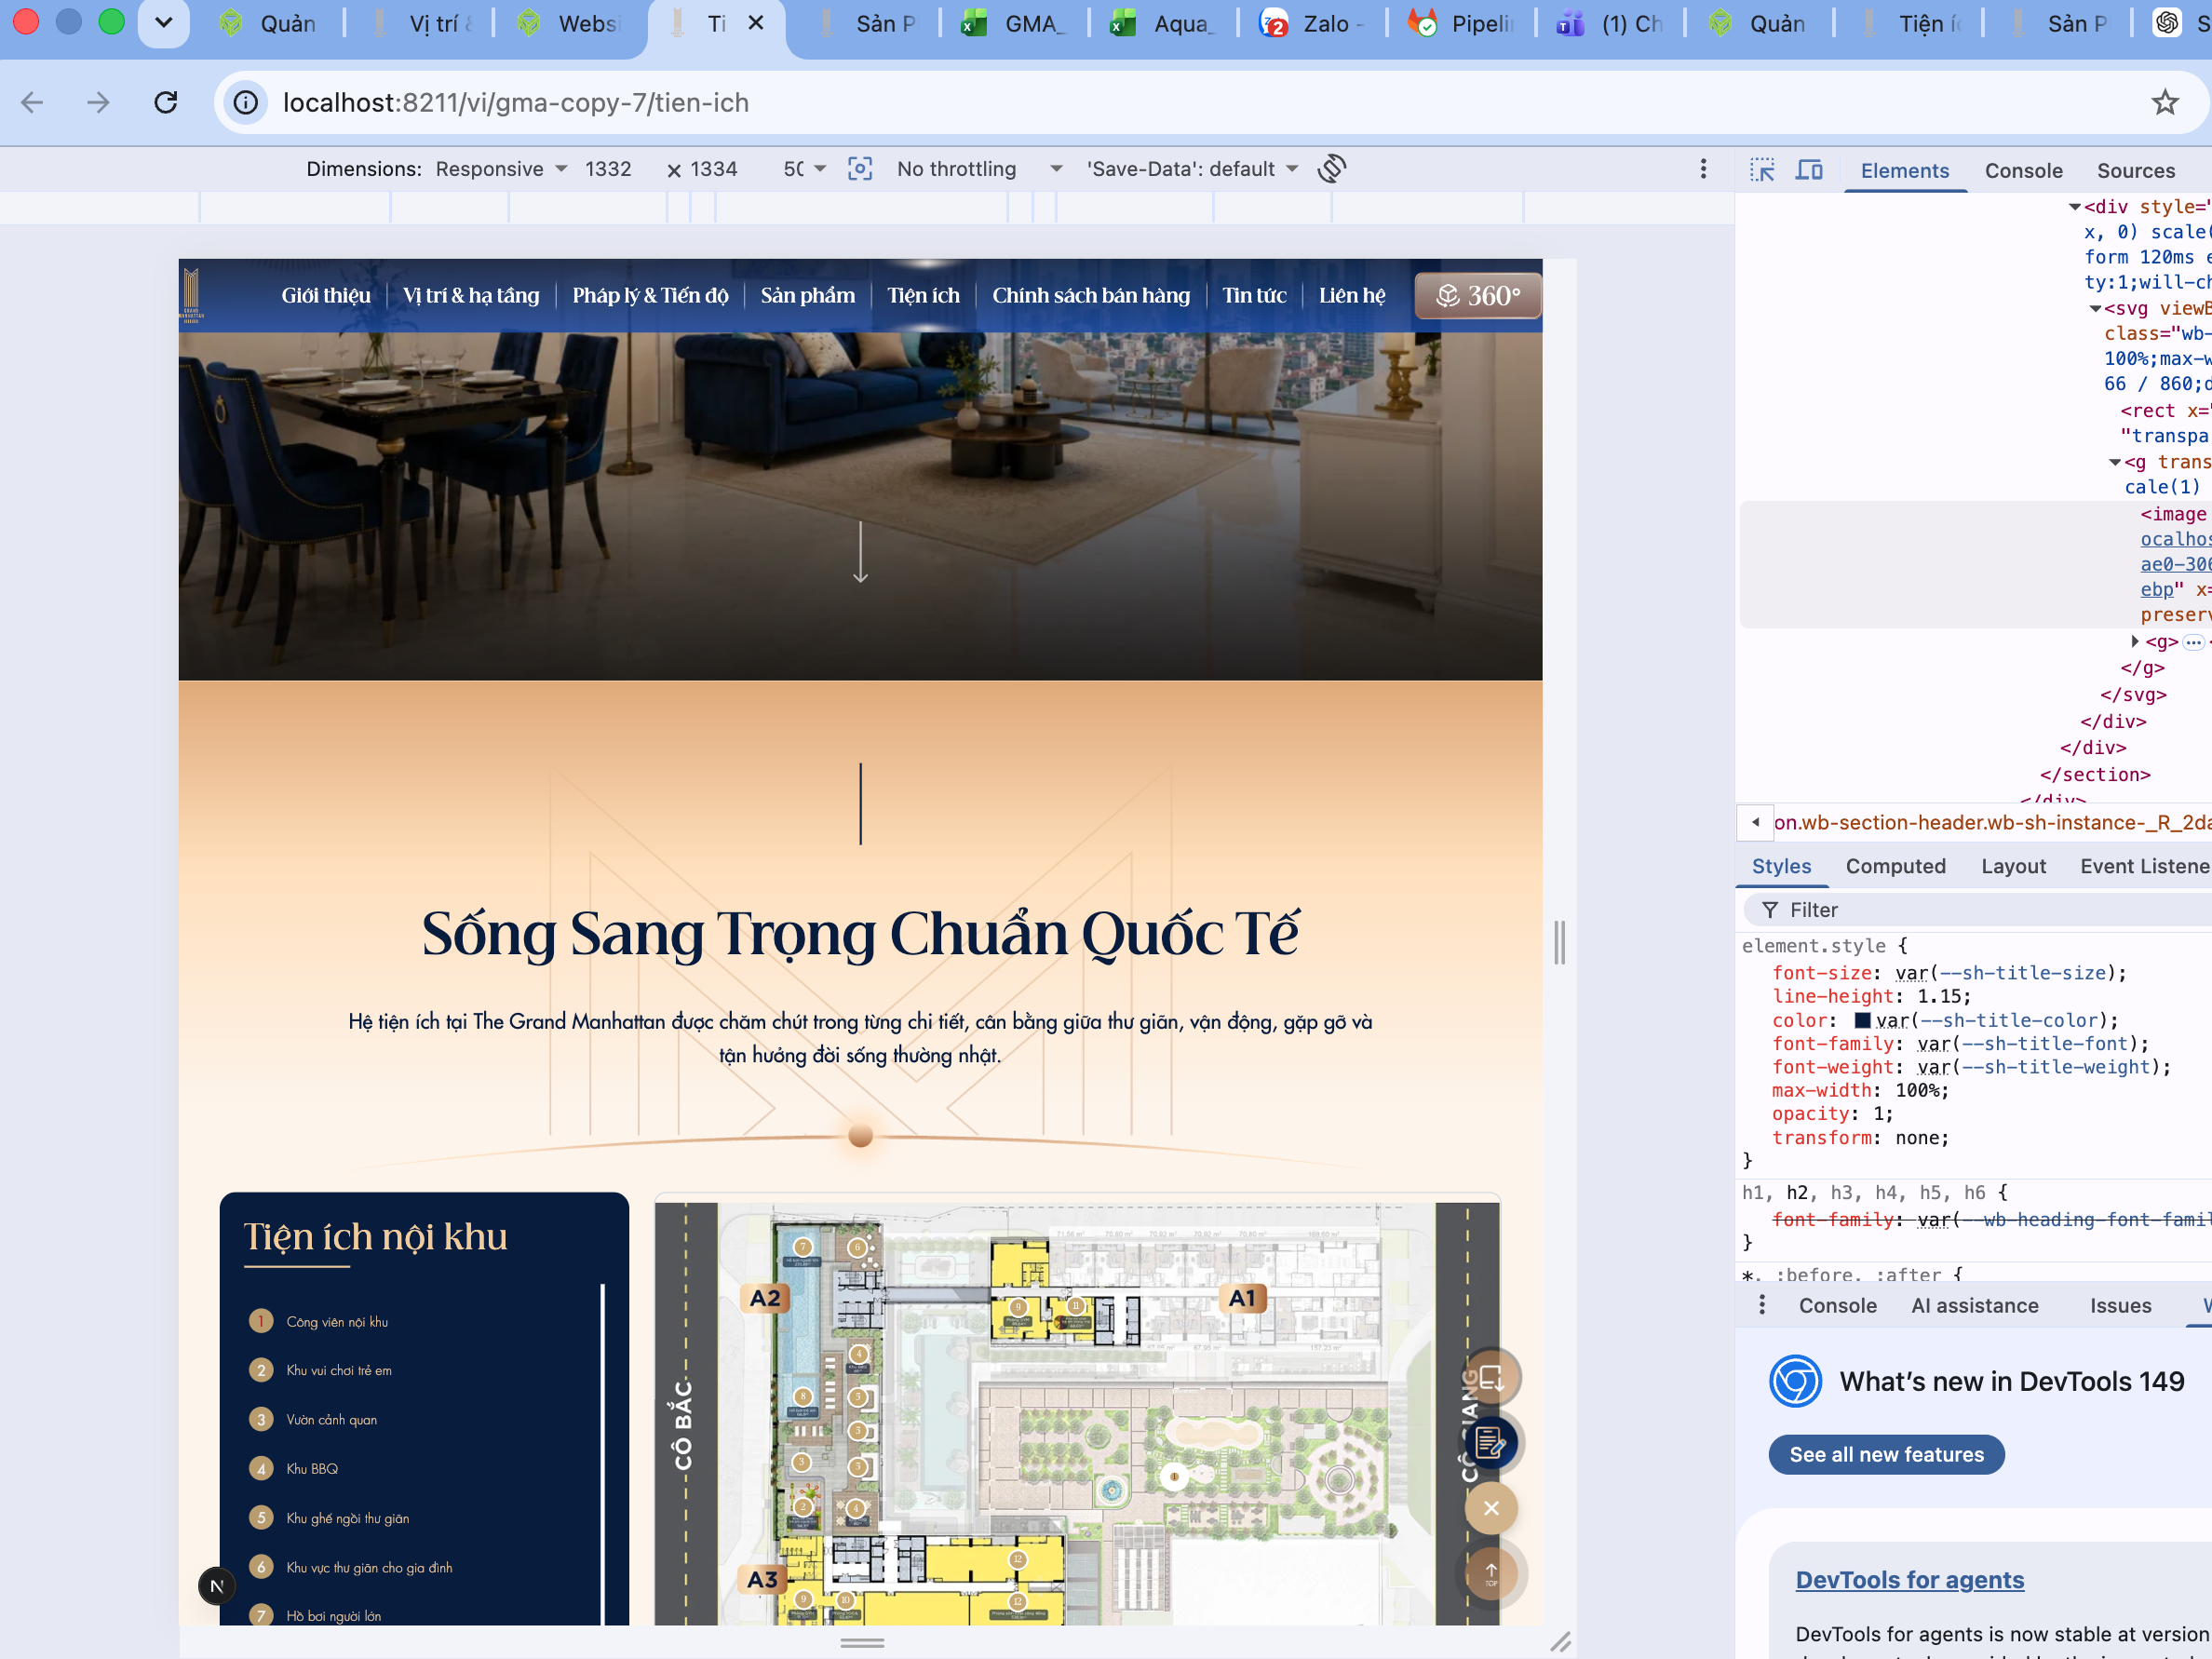This screenshot has height=1659, width=2212.
Task: Switch to DevTools Elements panel
Action: (x=1904, y=171)
